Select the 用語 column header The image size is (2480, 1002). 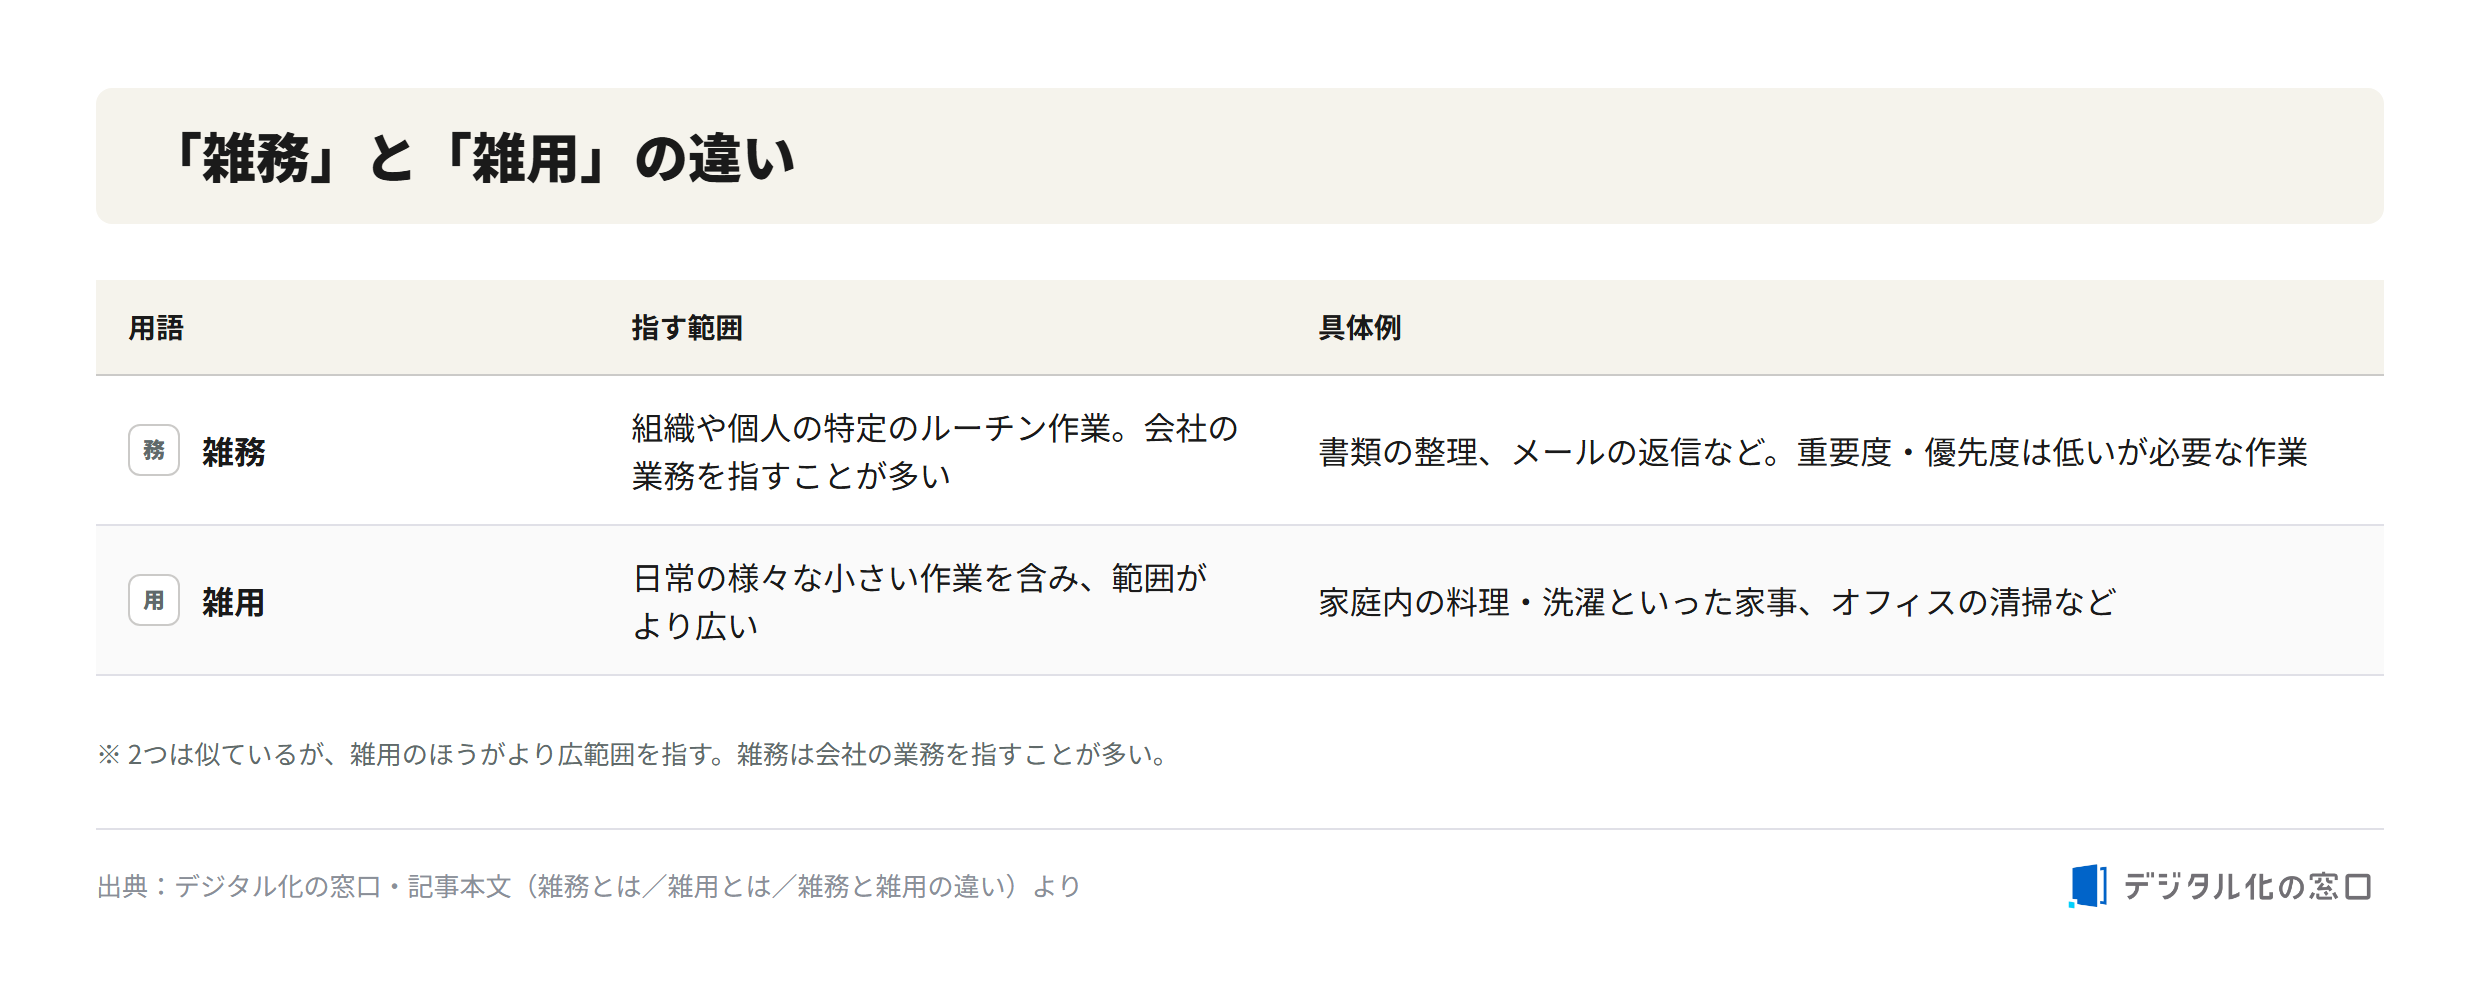[x=156, y=328]
